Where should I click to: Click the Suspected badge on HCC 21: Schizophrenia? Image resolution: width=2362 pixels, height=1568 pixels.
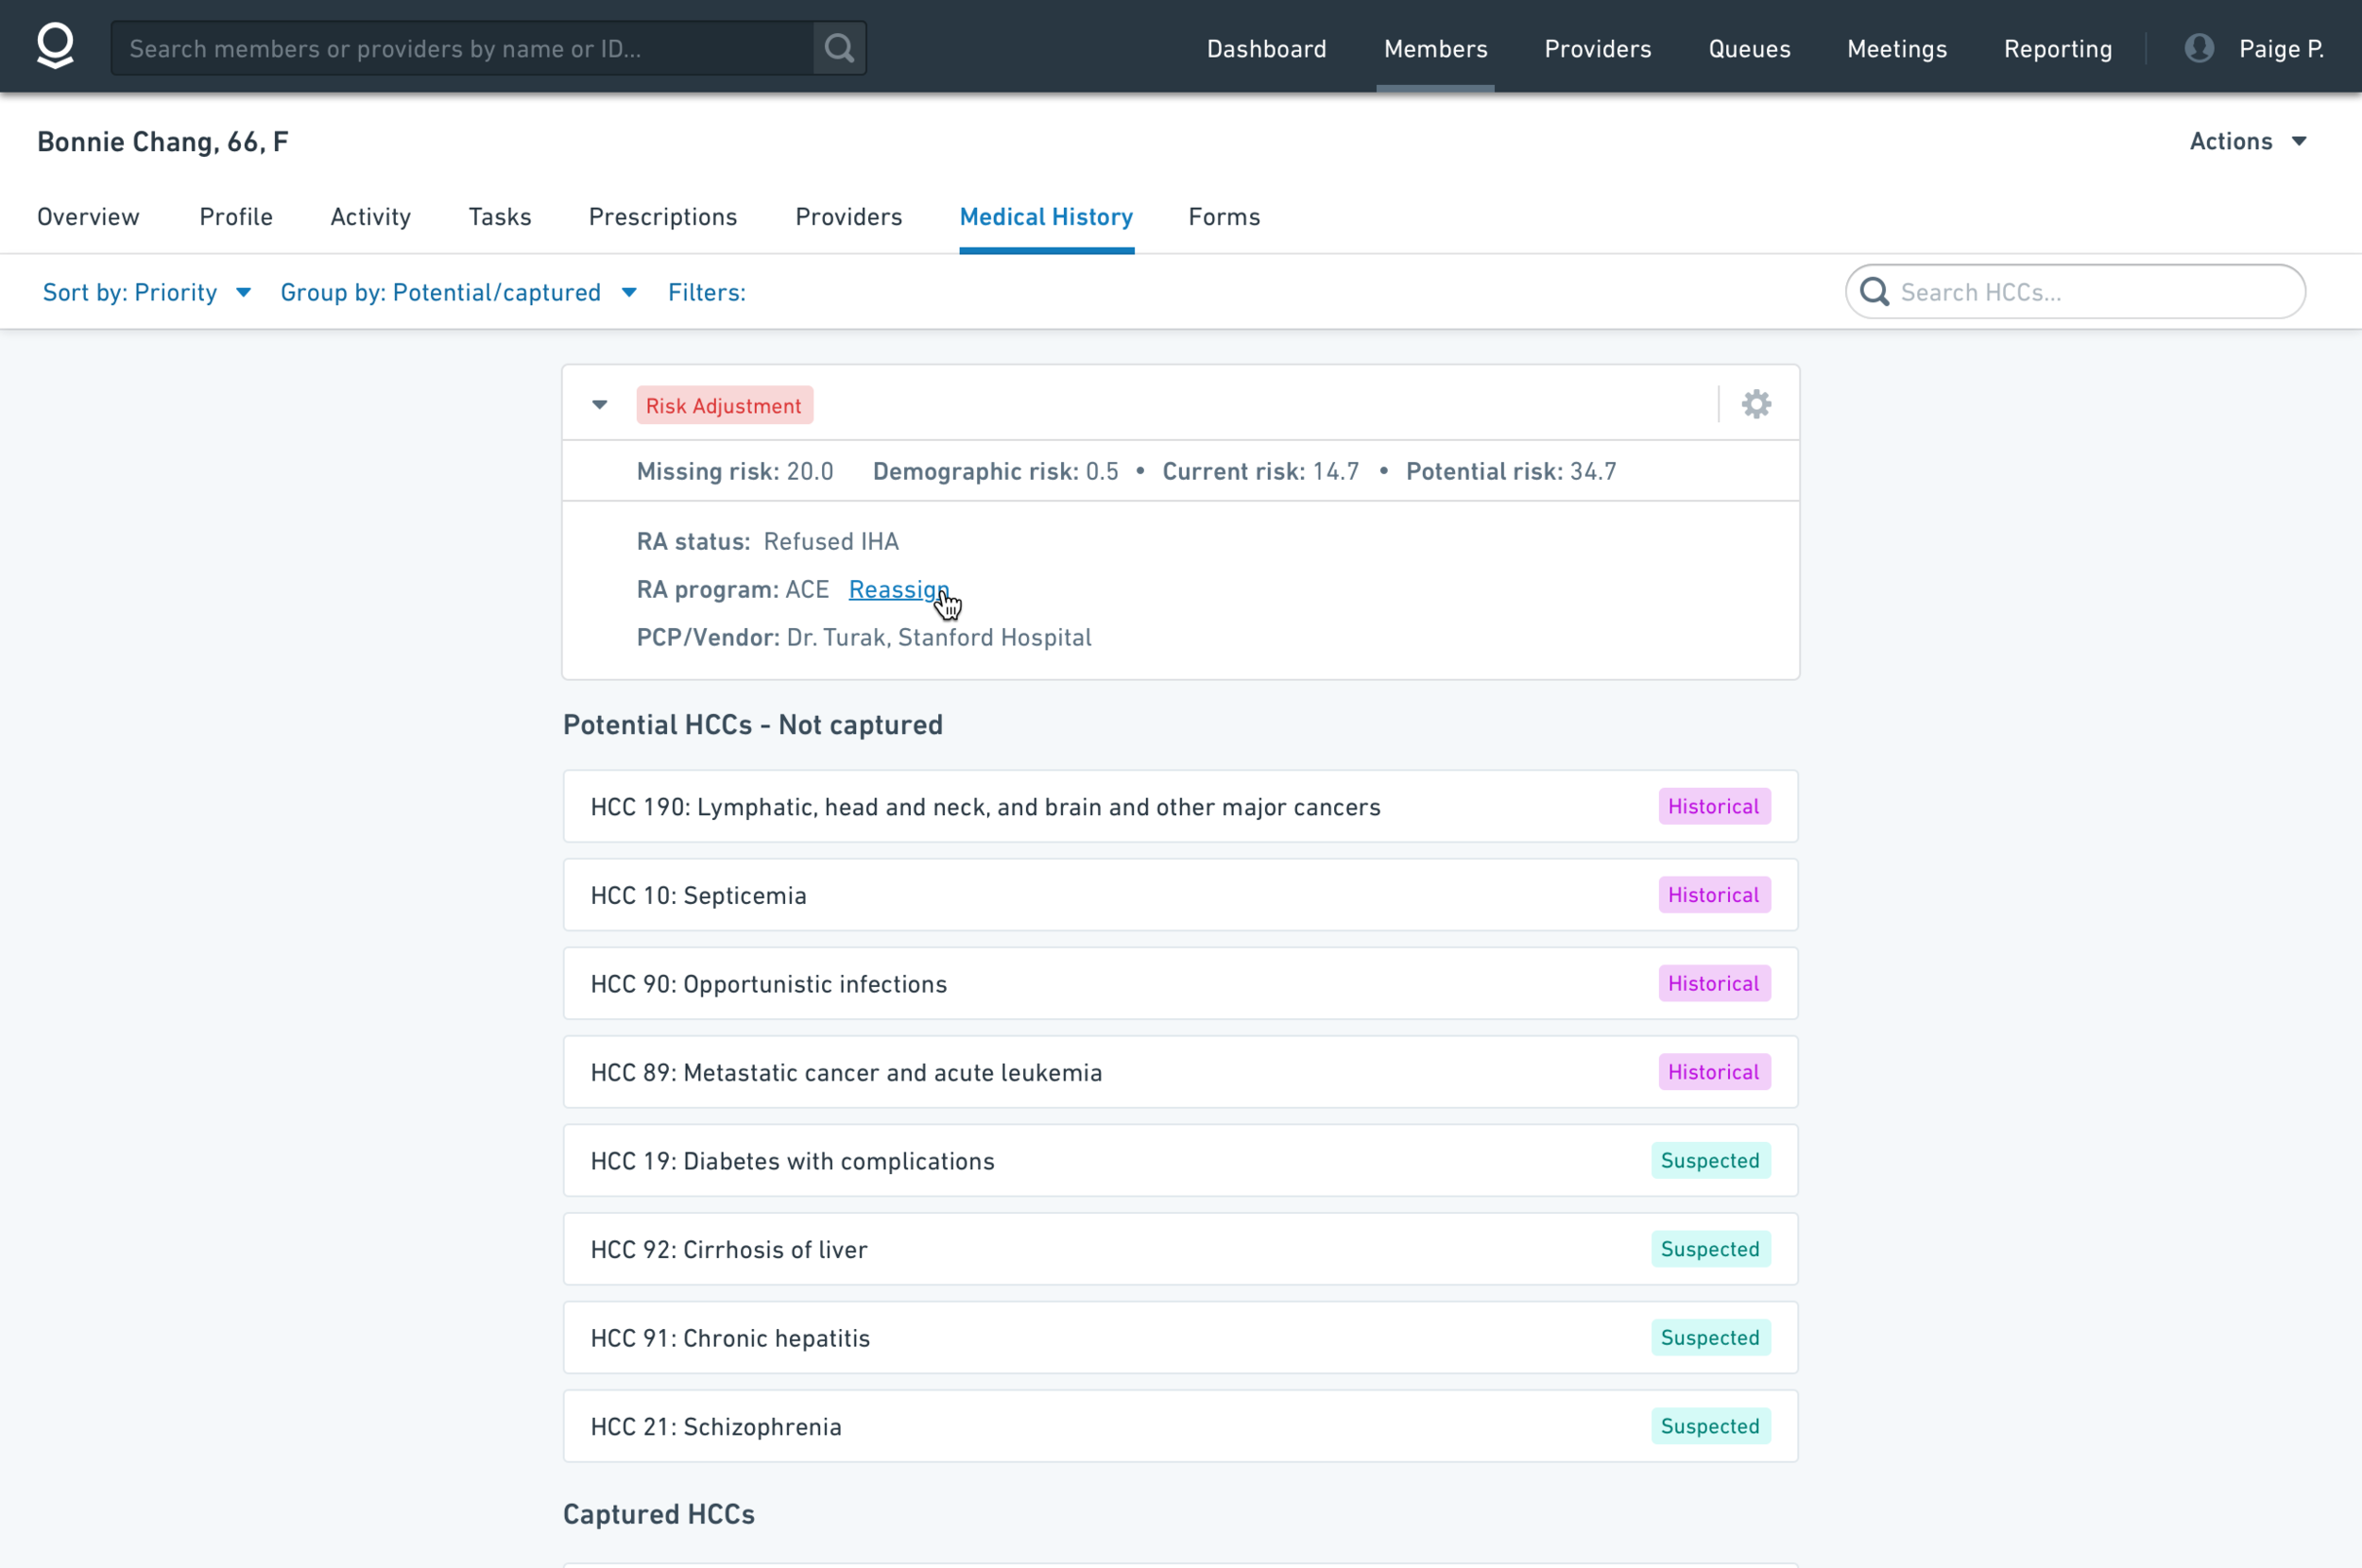[1709, 1426]
